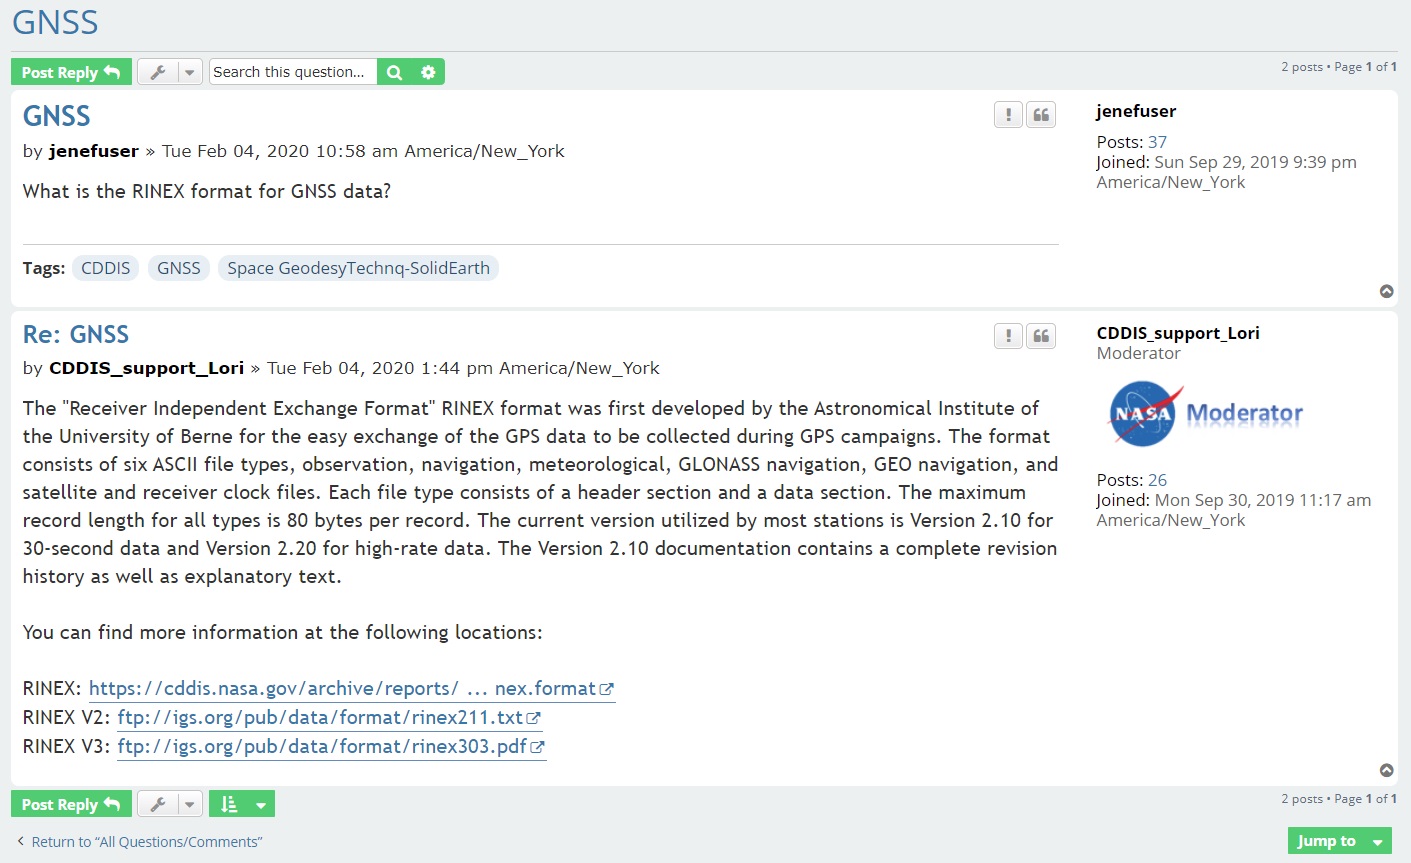Open the bottom topic tools wrench dropdown
The height and width of the screenshot is (863, 1411).
click(x=170, y=804)
